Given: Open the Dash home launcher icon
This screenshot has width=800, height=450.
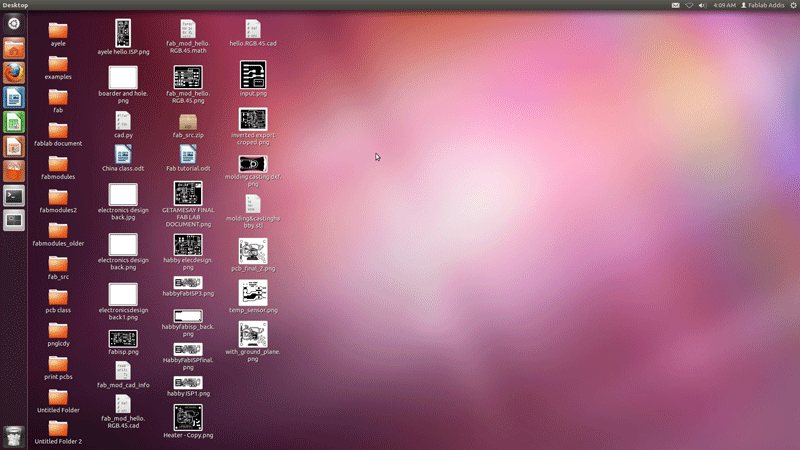Looking at the screenshot, I should [x=14, y=23].
